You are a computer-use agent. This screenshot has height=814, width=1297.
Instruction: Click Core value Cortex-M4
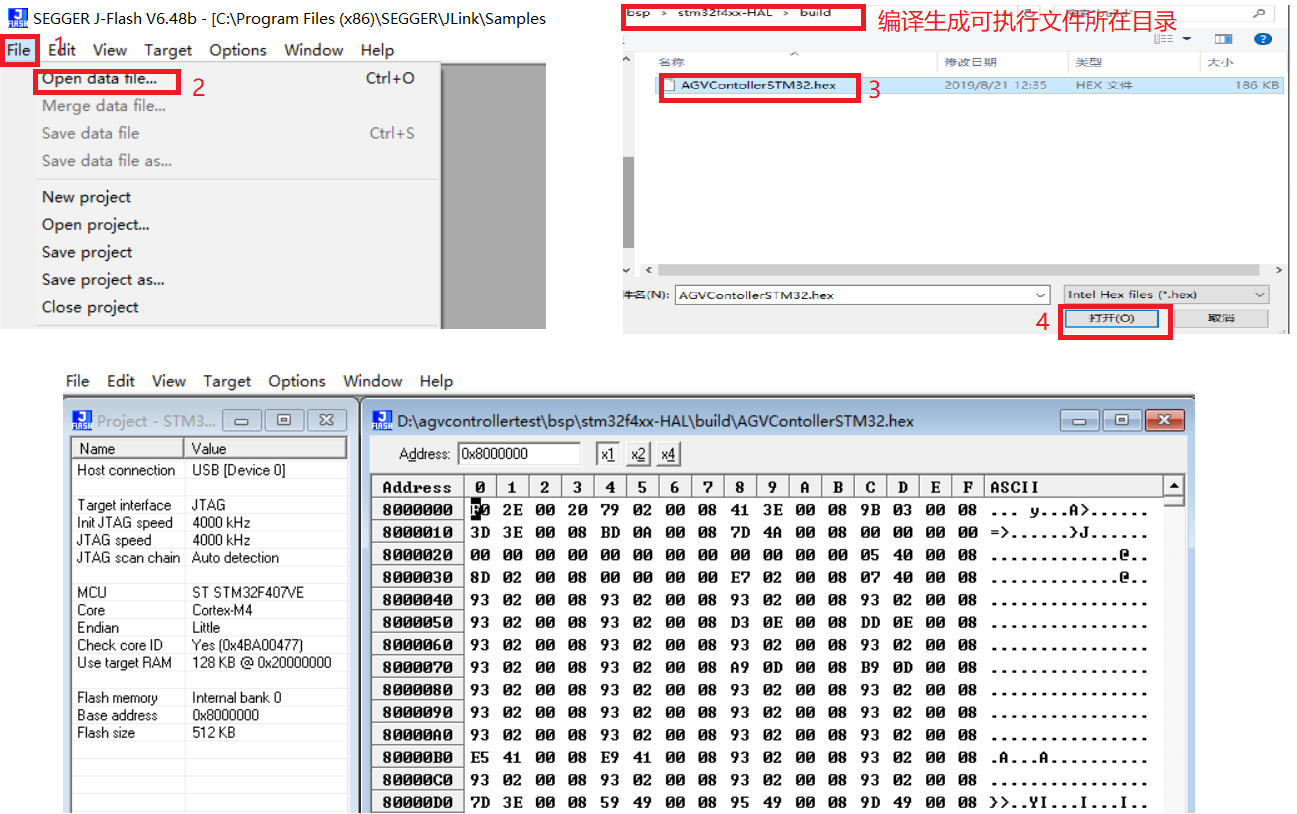click(x=224, y=610)
